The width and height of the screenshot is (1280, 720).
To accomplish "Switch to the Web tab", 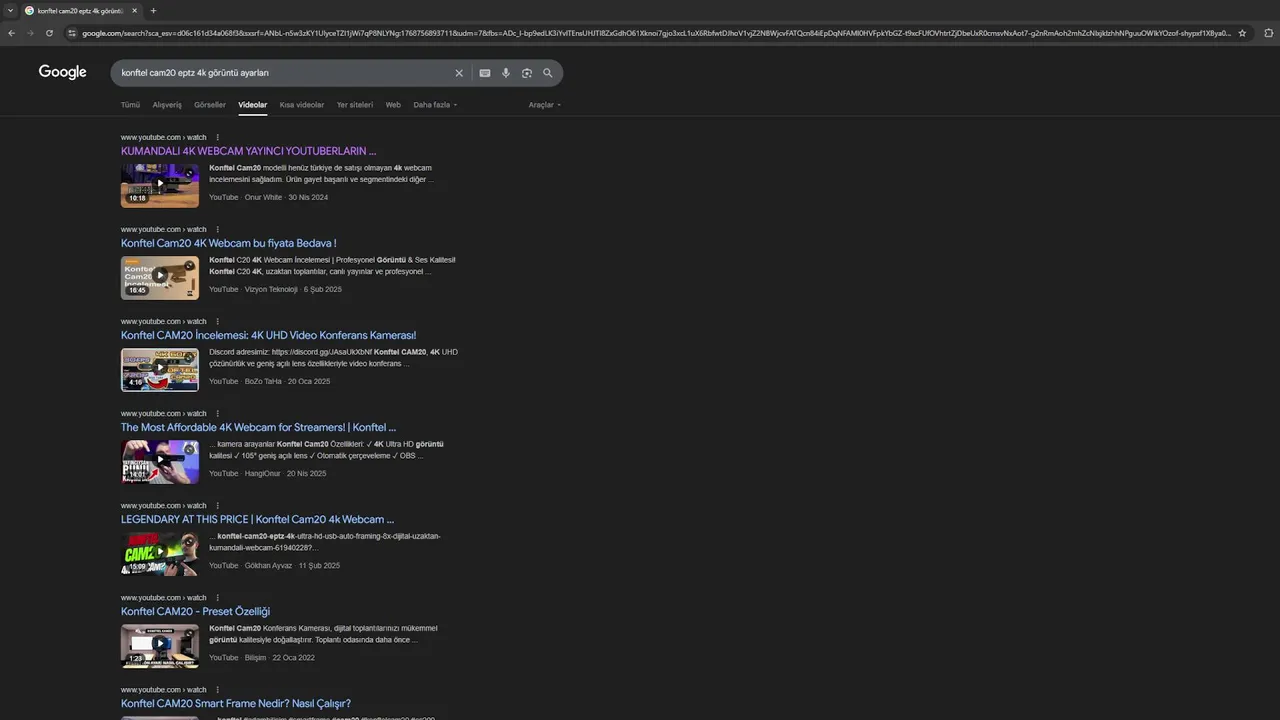I will coord(393,105).
